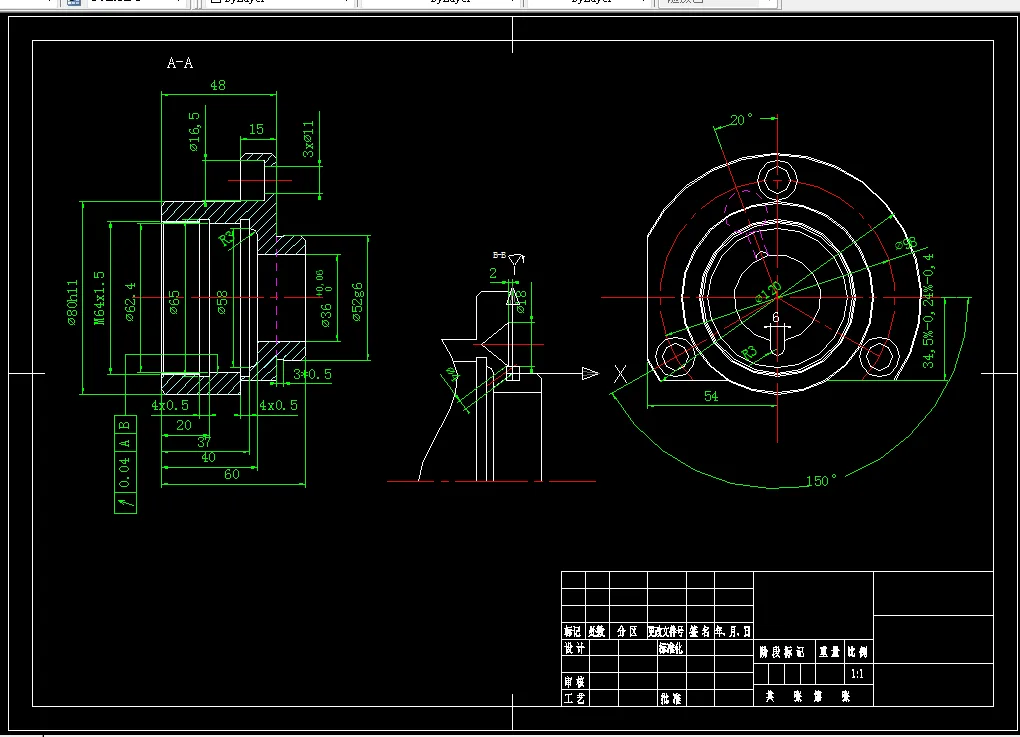Select the "ø62.4" diameter dimension text
This screenshot has height=737, width=1020.
(131, 302)
